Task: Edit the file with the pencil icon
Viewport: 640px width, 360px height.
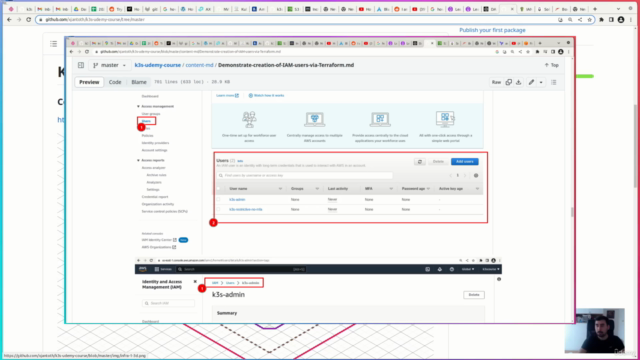Action: click(x=531, y=82)
